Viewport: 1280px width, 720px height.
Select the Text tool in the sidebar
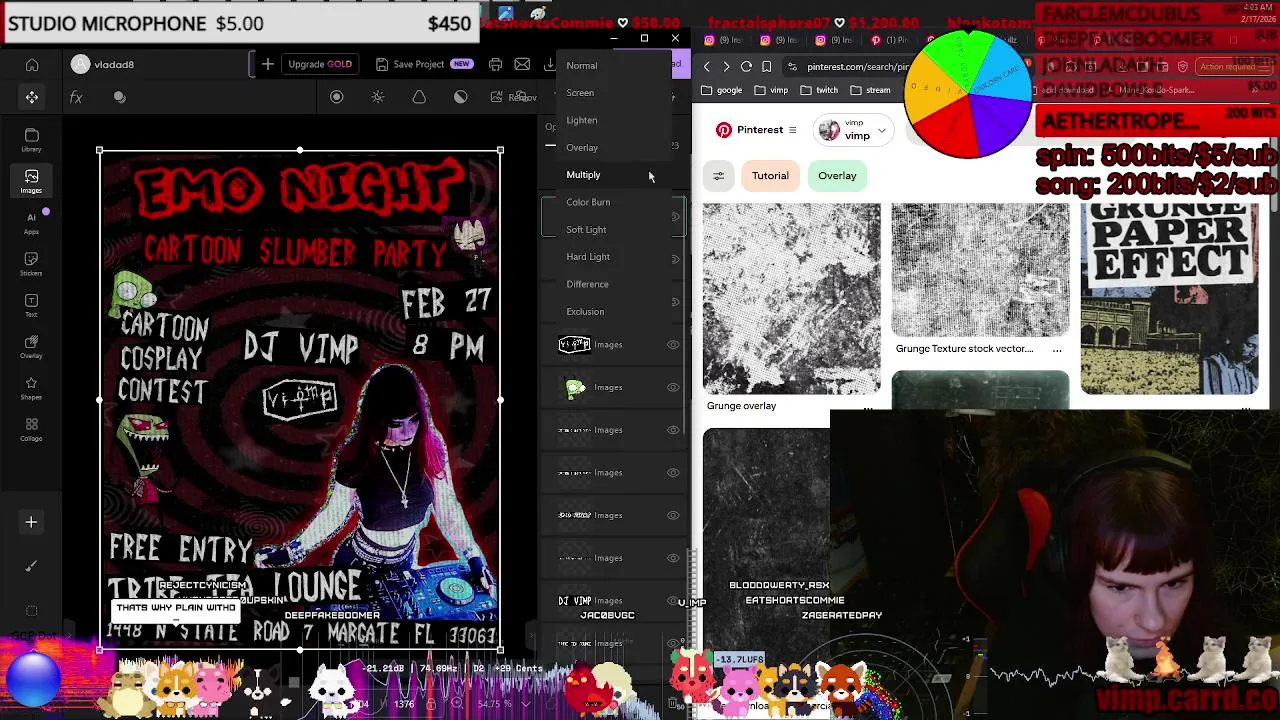pos(32,305)
